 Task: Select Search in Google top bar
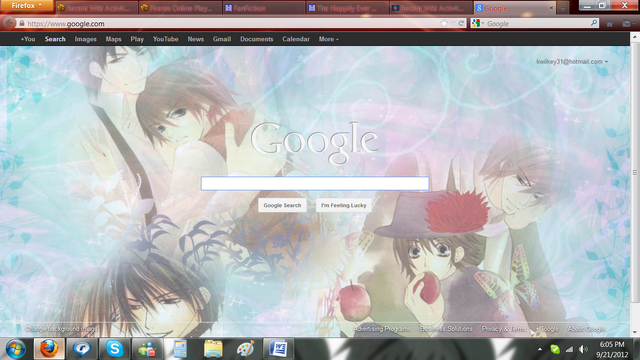tap(55, 39)
